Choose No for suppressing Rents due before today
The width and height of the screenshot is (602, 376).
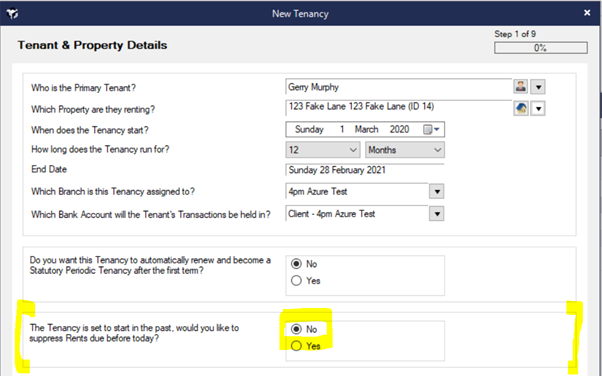point(296,329)
